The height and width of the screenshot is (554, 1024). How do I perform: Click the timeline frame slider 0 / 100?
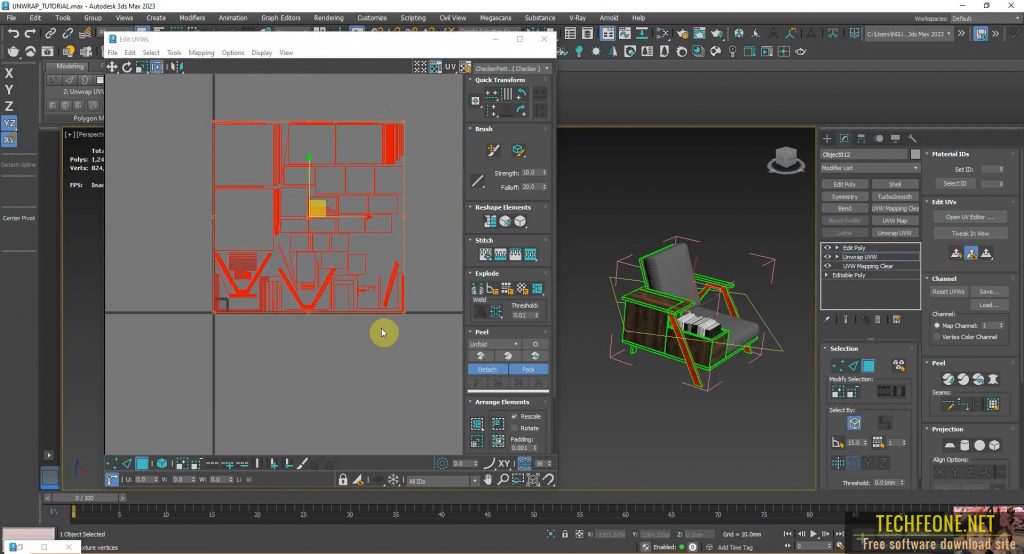point(85,498)
